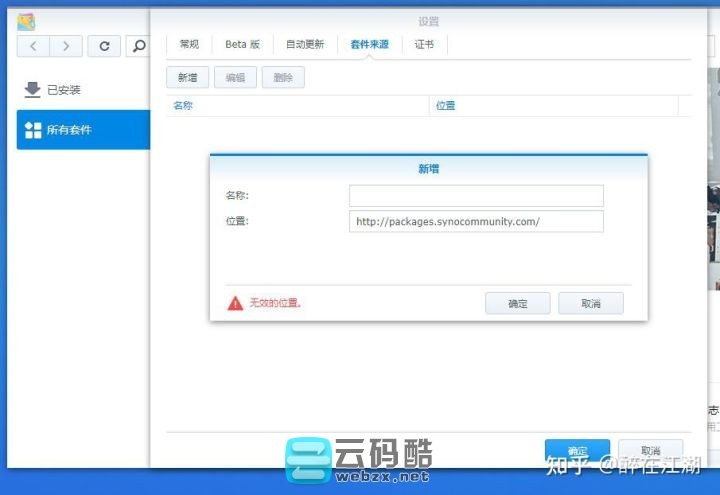Open 已安装 installed packages in the sidebar
The image size is (720, 495).
click(62, 90)
